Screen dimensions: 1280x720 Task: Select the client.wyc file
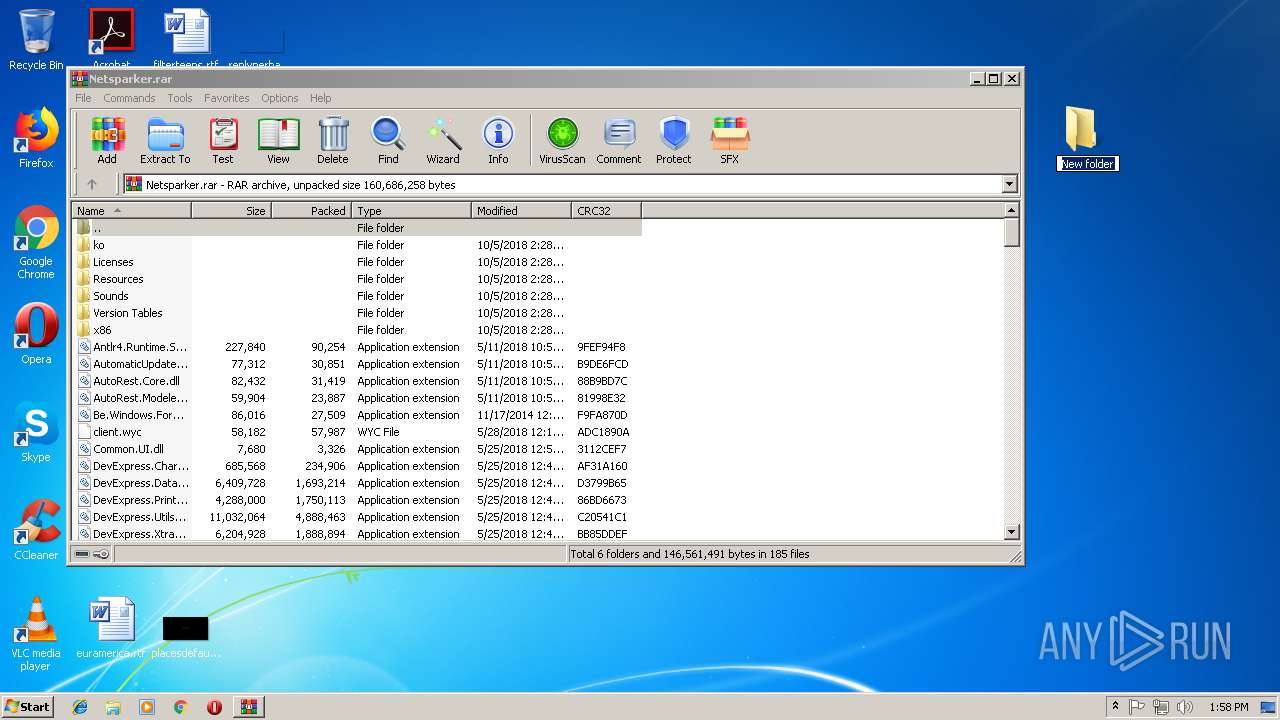click(x=357, y=432)
